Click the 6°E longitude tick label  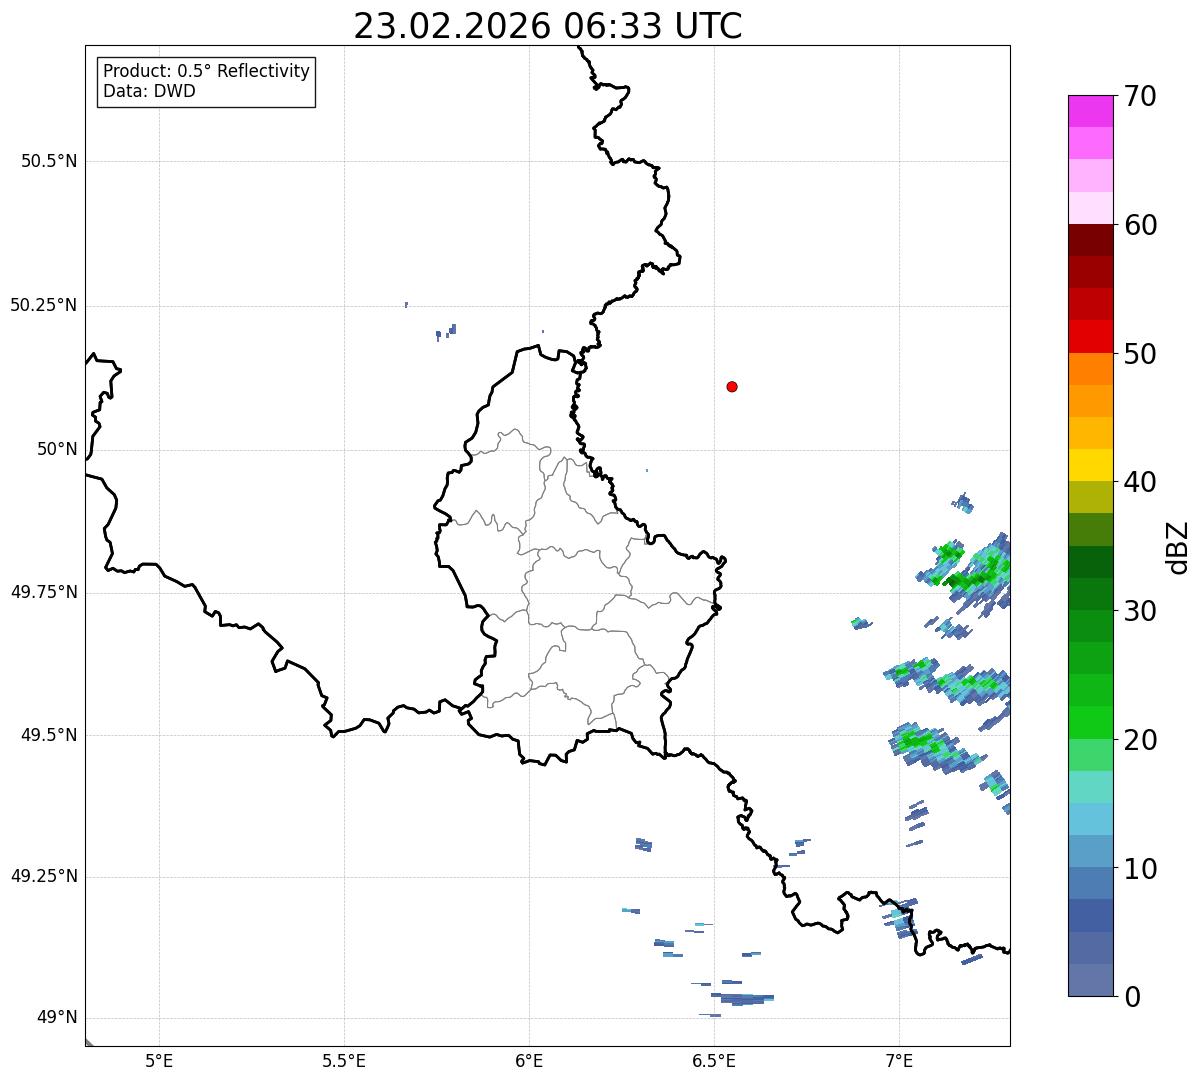coord(529,1061)
